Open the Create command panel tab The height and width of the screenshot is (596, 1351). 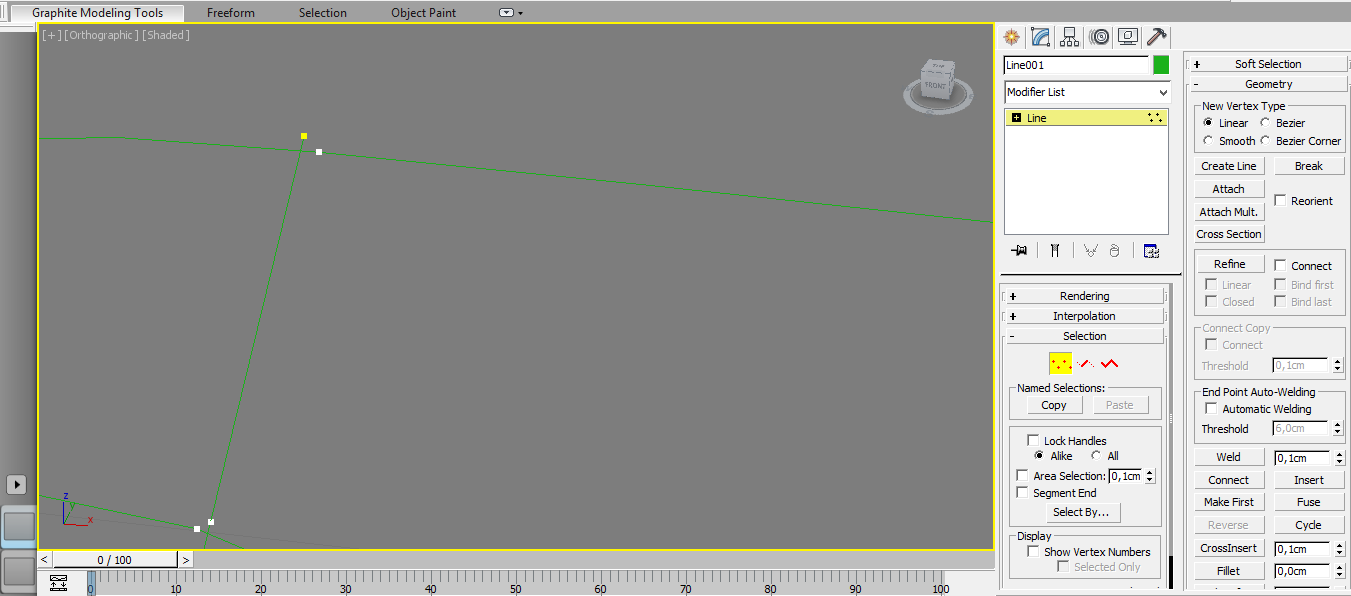click(x=1011, y=37)
